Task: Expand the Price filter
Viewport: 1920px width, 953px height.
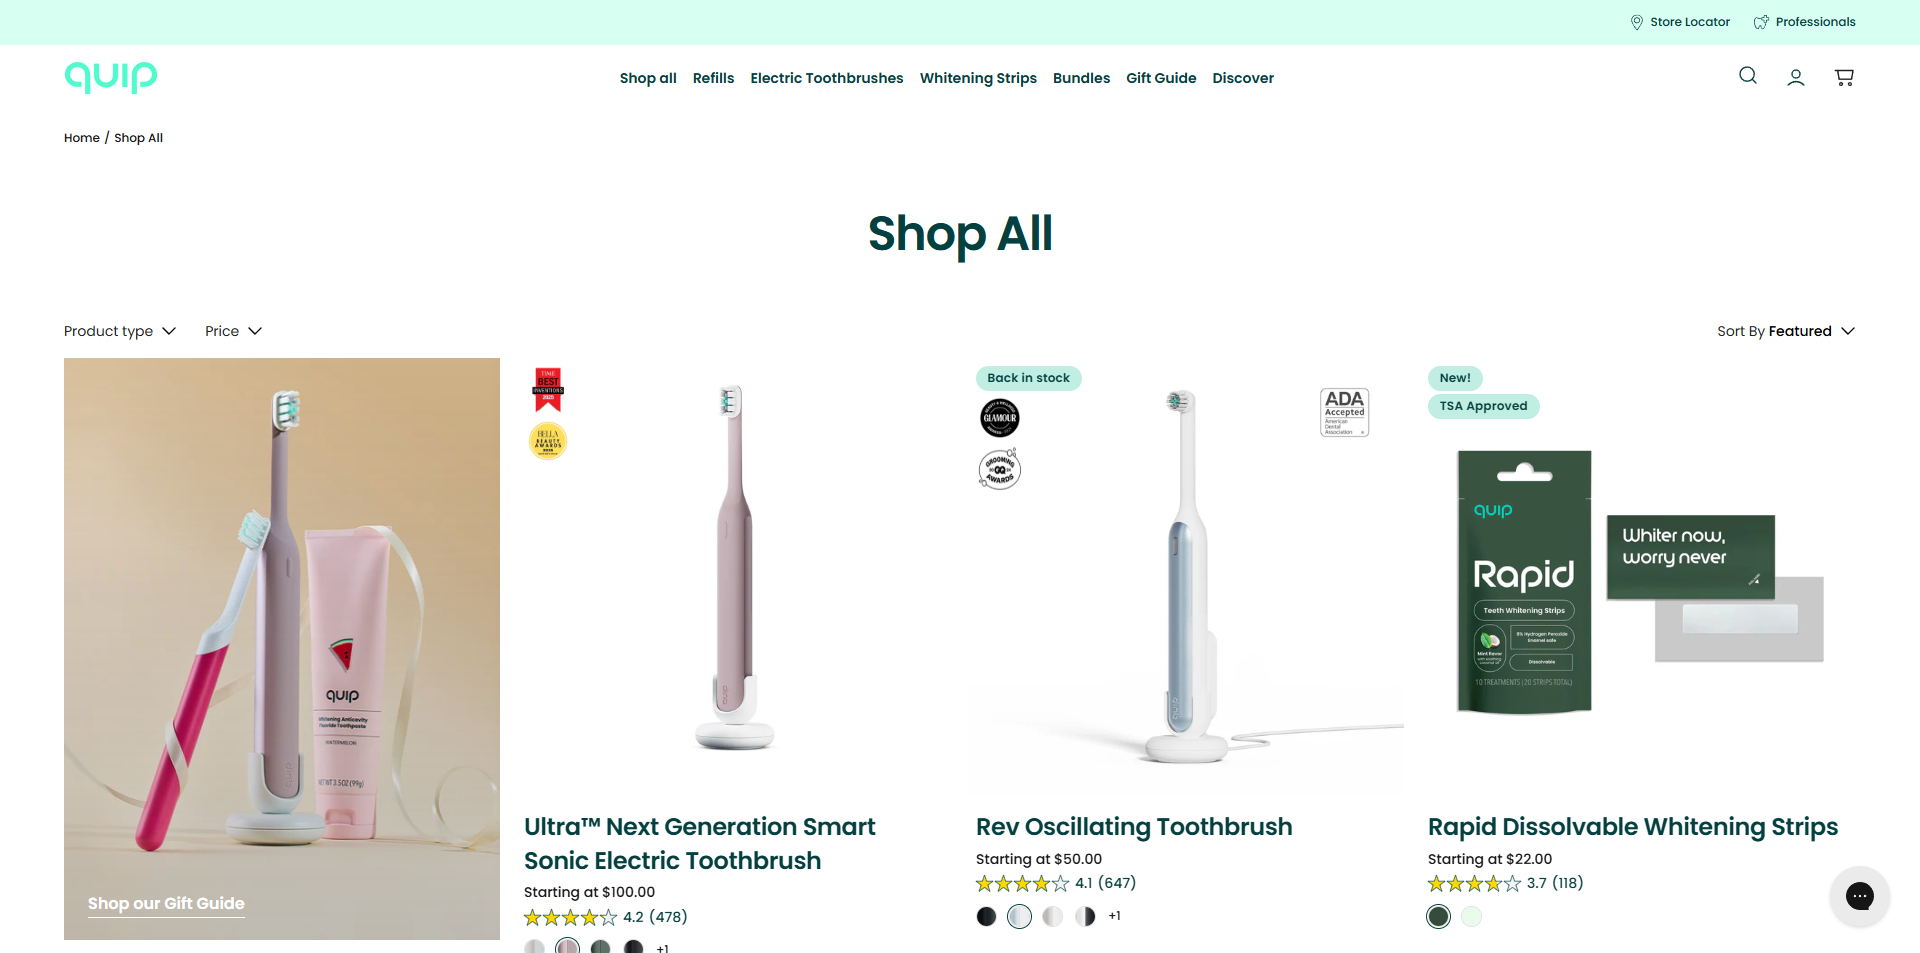Action: 233,331
